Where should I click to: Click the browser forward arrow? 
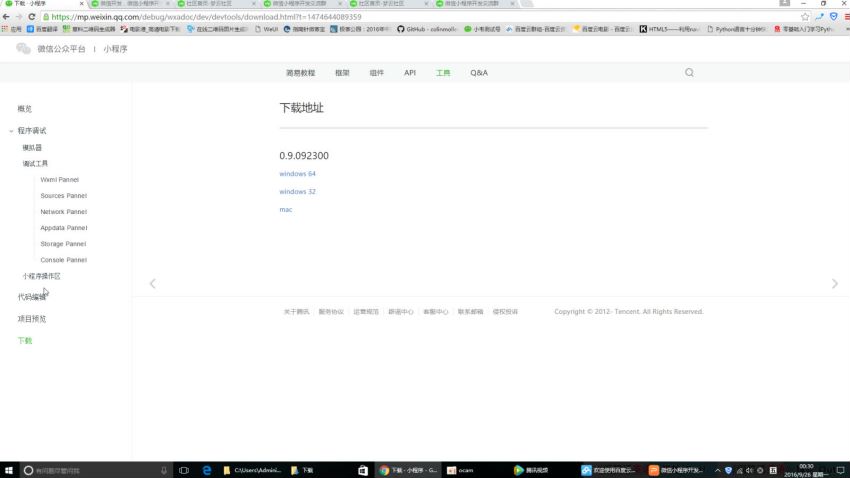pos(19,17)
